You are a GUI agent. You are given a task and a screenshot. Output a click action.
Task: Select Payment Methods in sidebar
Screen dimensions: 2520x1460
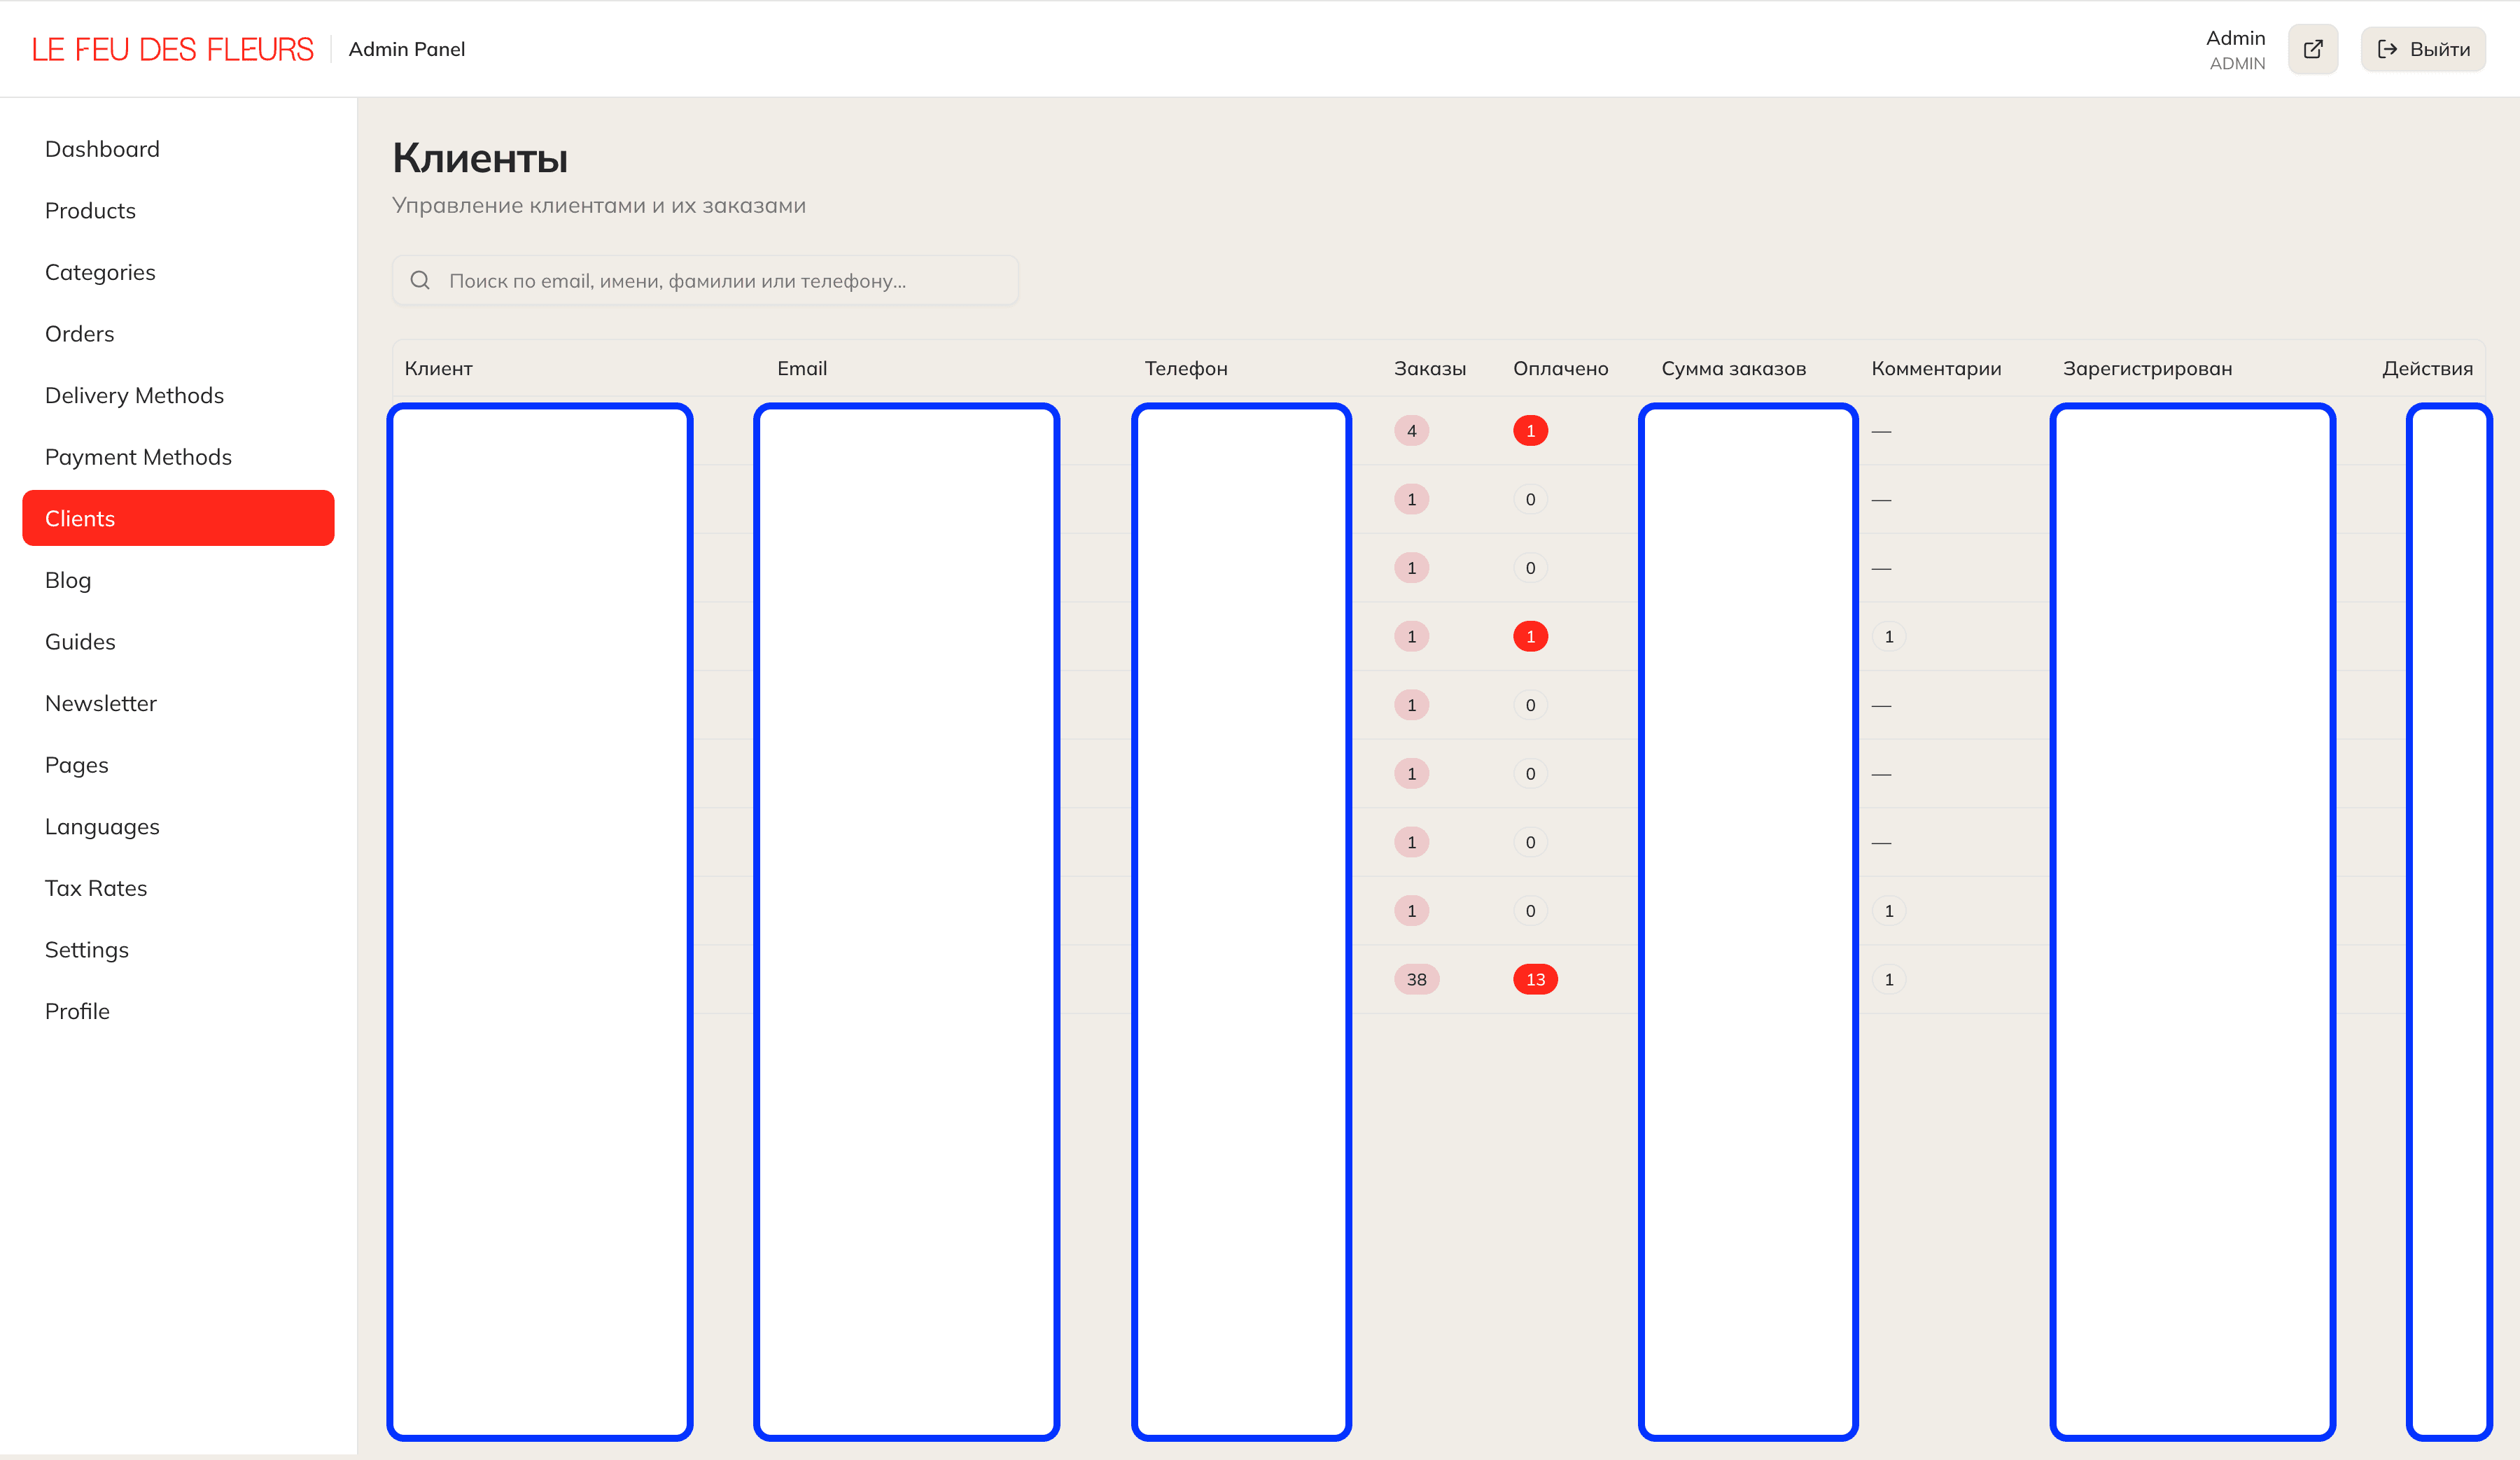coord(138,457)
